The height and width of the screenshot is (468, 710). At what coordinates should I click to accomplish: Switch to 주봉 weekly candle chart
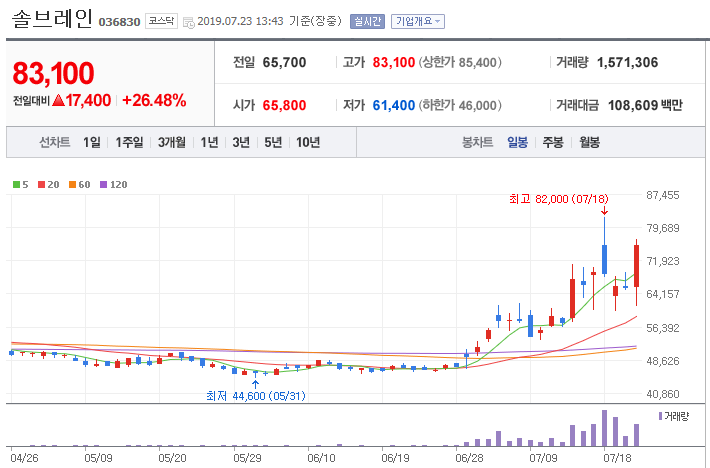click(x=553, y=143)
